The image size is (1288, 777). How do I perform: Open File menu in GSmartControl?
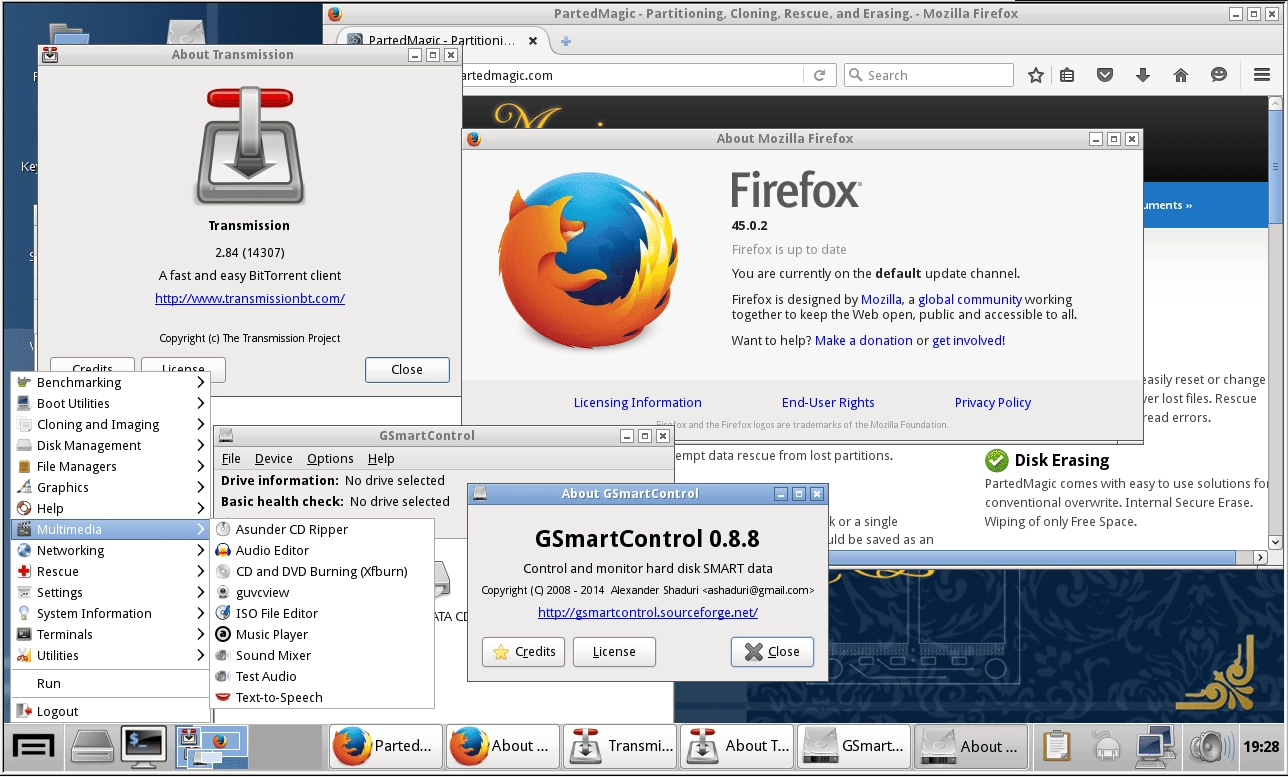pos(231,458)
